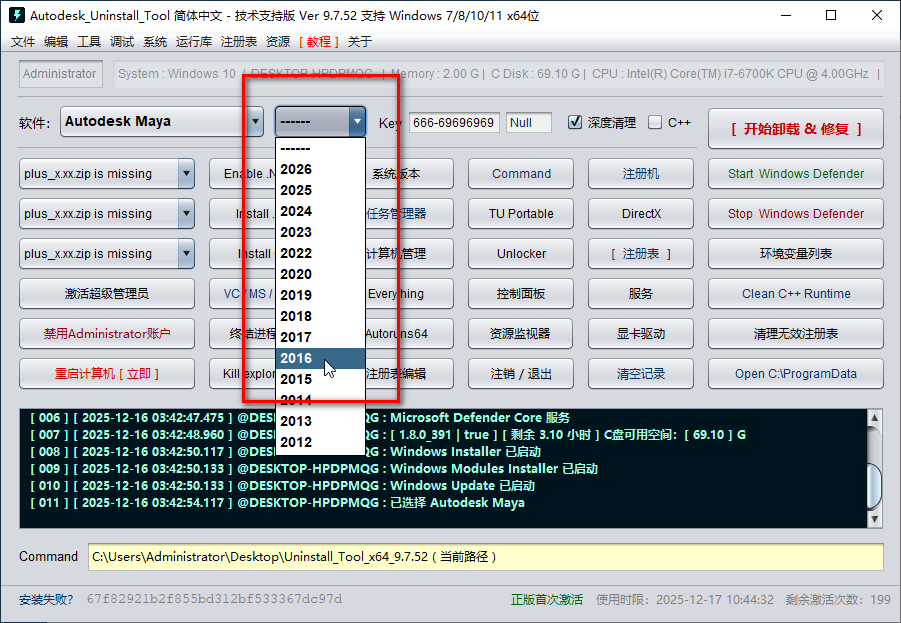Click 激活超级管理员 button
Image resolution: width=901 pixels, height=623 pixels.
tap(107, 294)
